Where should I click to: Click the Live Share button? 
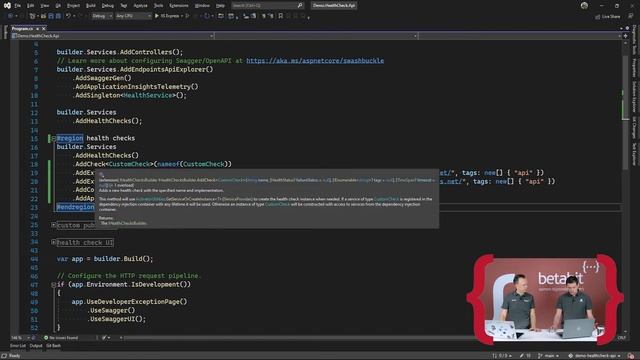(608, 17)
